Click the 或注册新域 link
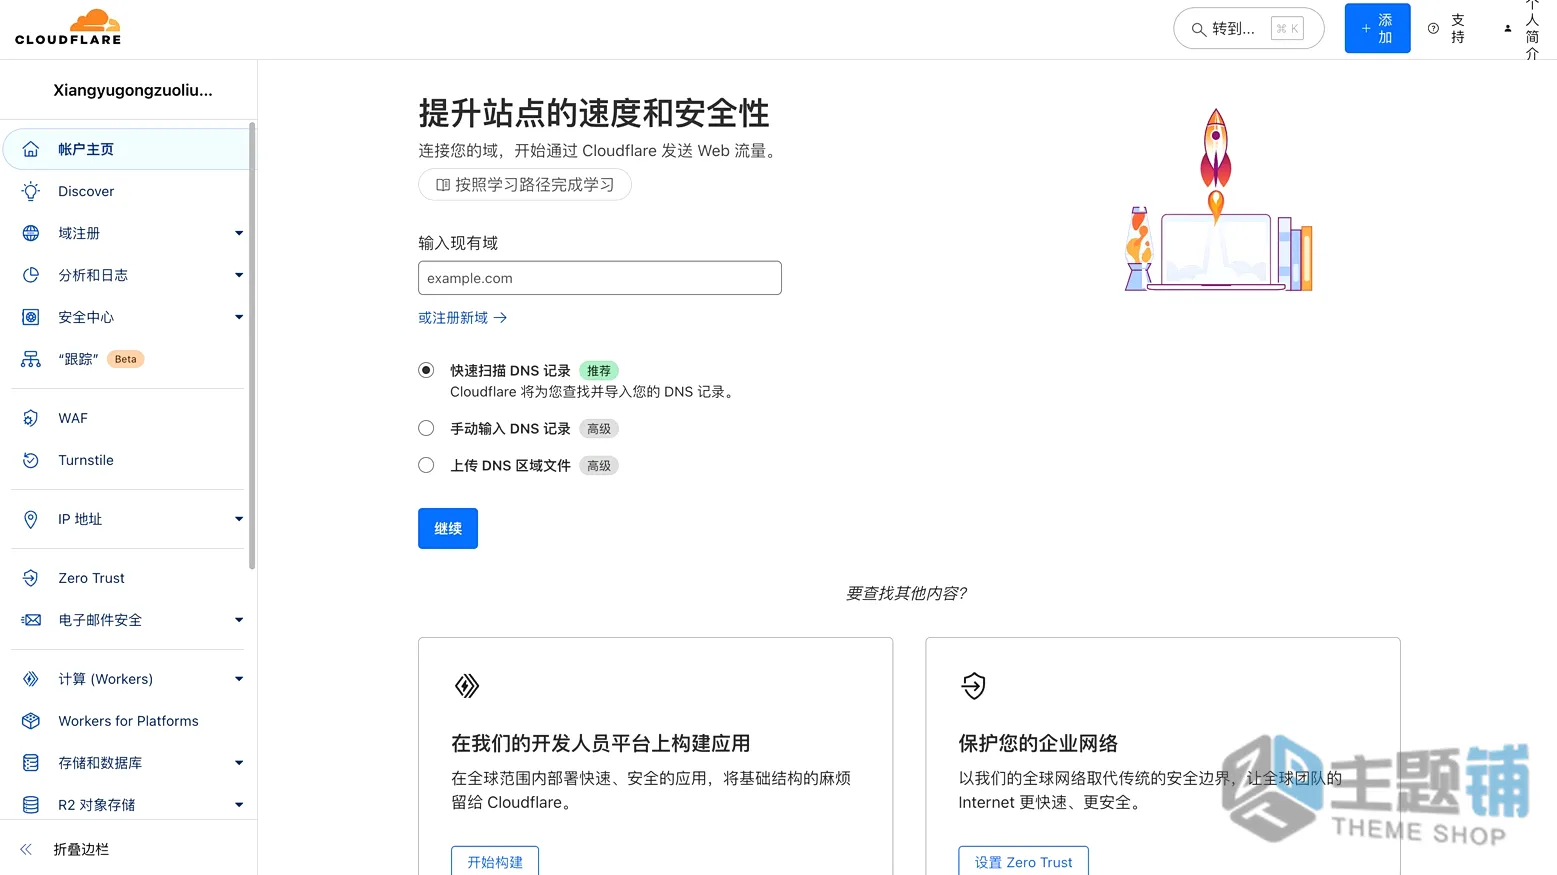This screenshot has height=875, width=1557. coord(463,317)
